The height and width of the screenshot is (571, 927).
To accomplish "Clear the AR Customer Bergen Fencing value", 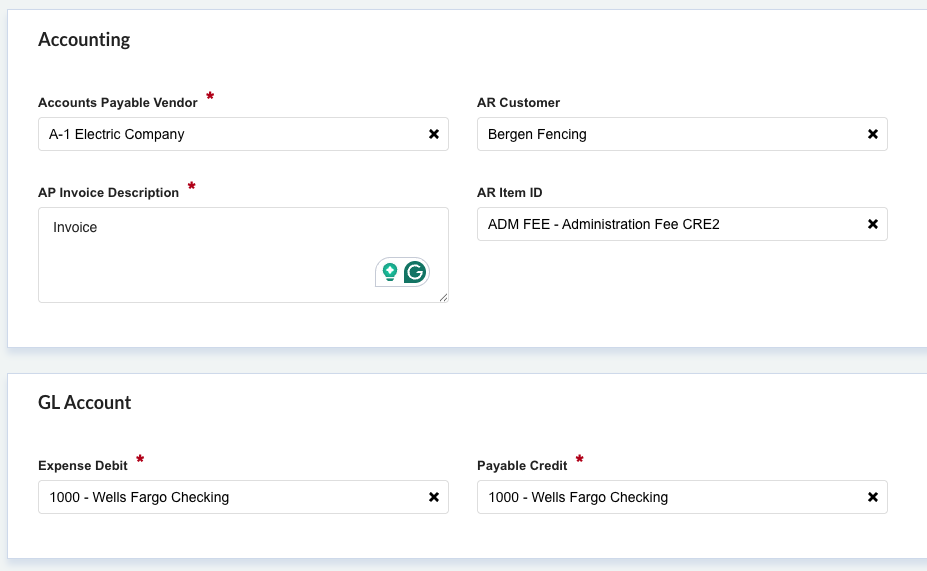I will [x=873, y=134].
